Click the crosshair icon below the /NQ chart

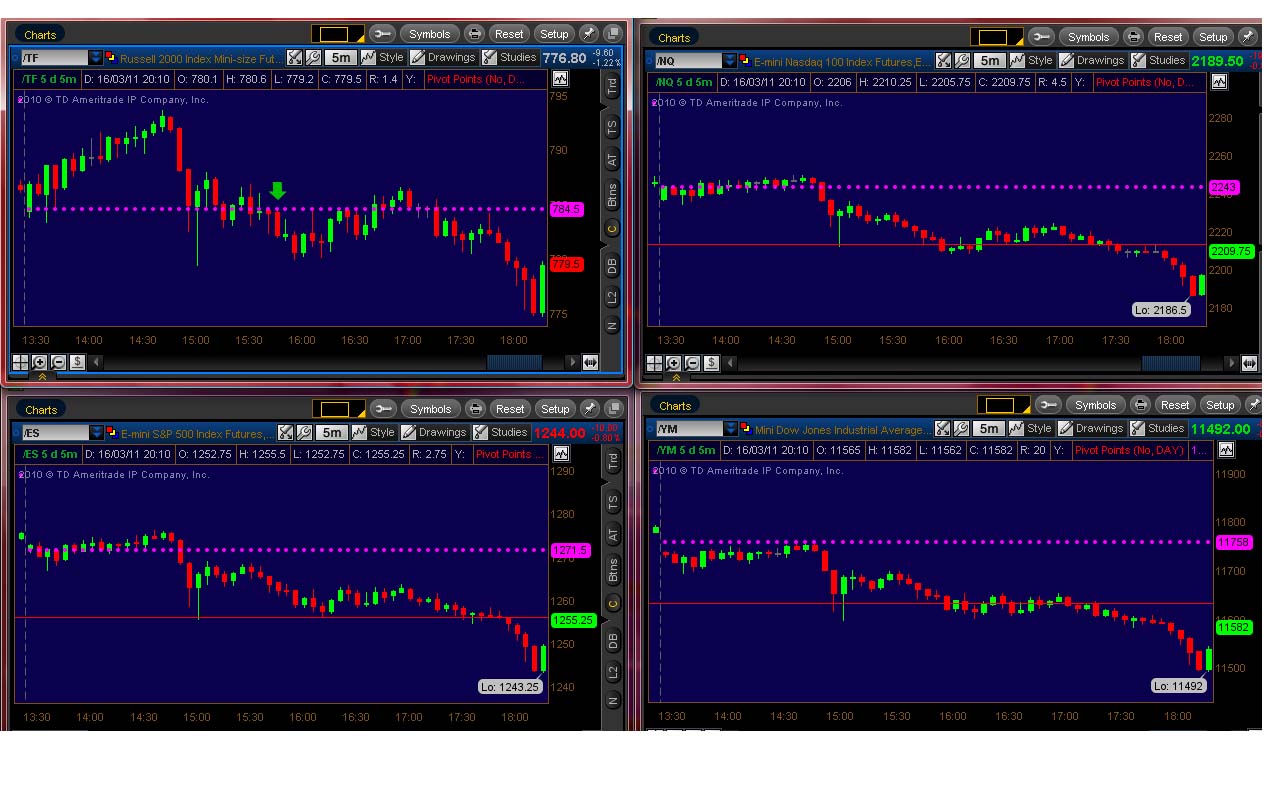655,363
